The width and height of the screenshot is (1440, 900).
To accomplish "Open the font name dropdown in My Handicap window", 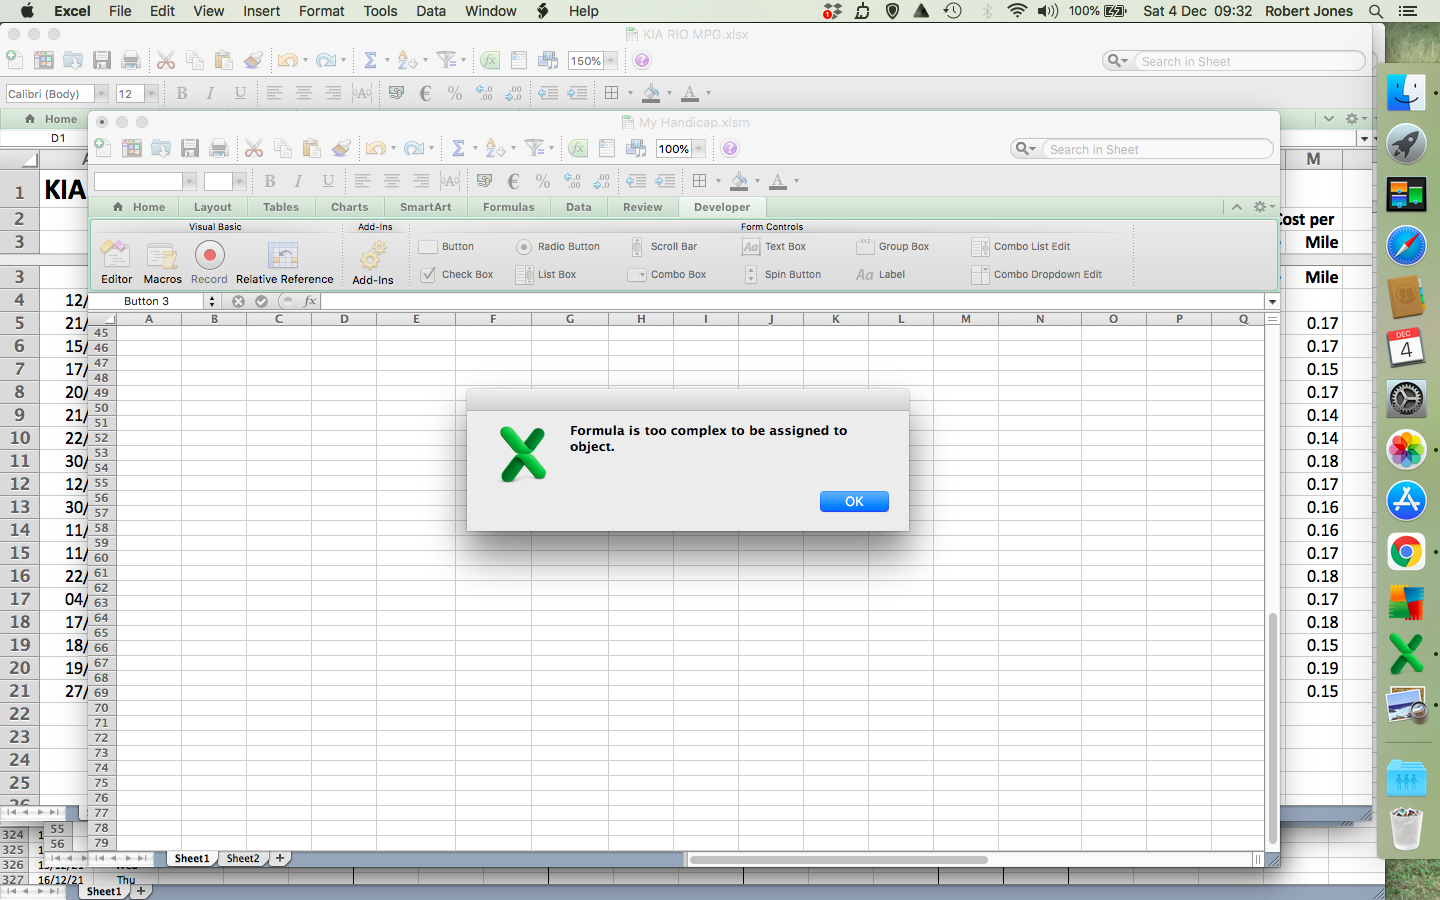I will coord(189,181).
